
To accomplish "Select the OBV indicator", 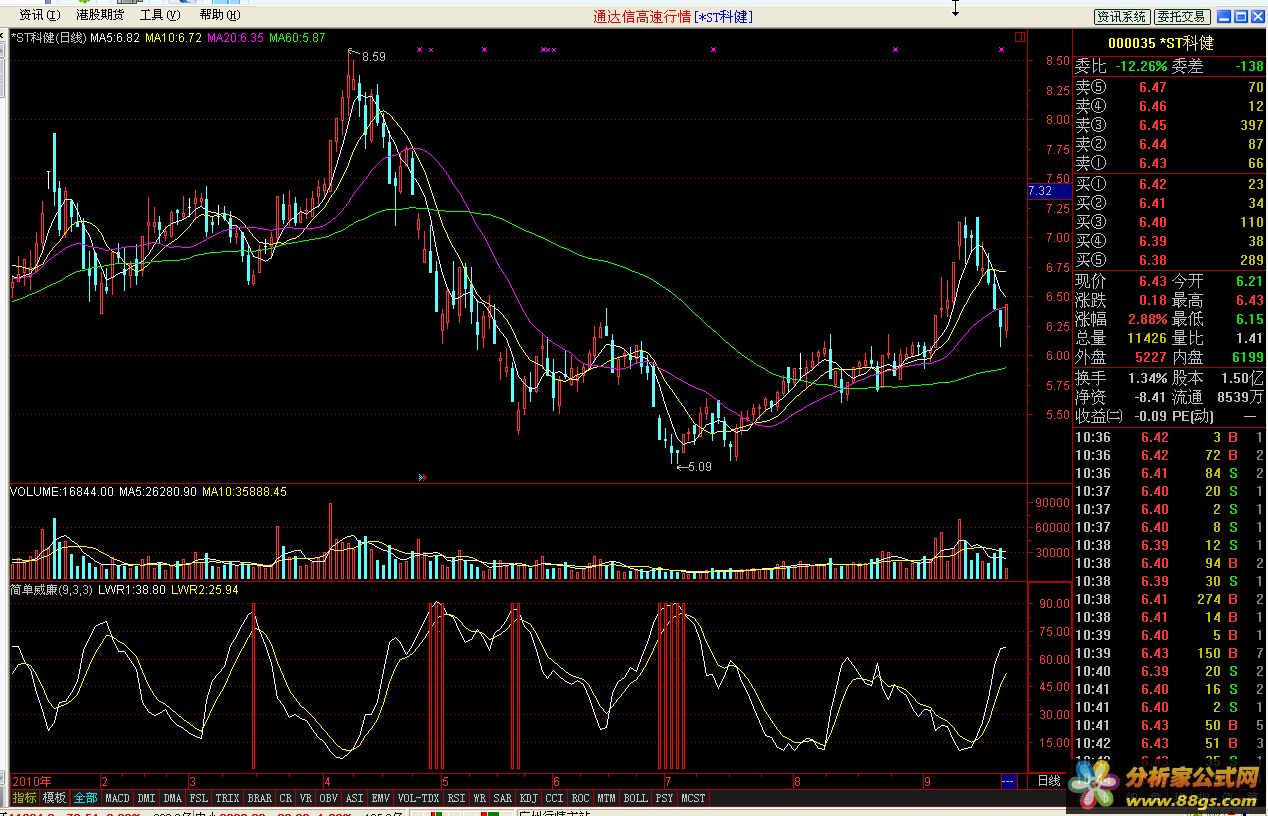I will 329,798.
